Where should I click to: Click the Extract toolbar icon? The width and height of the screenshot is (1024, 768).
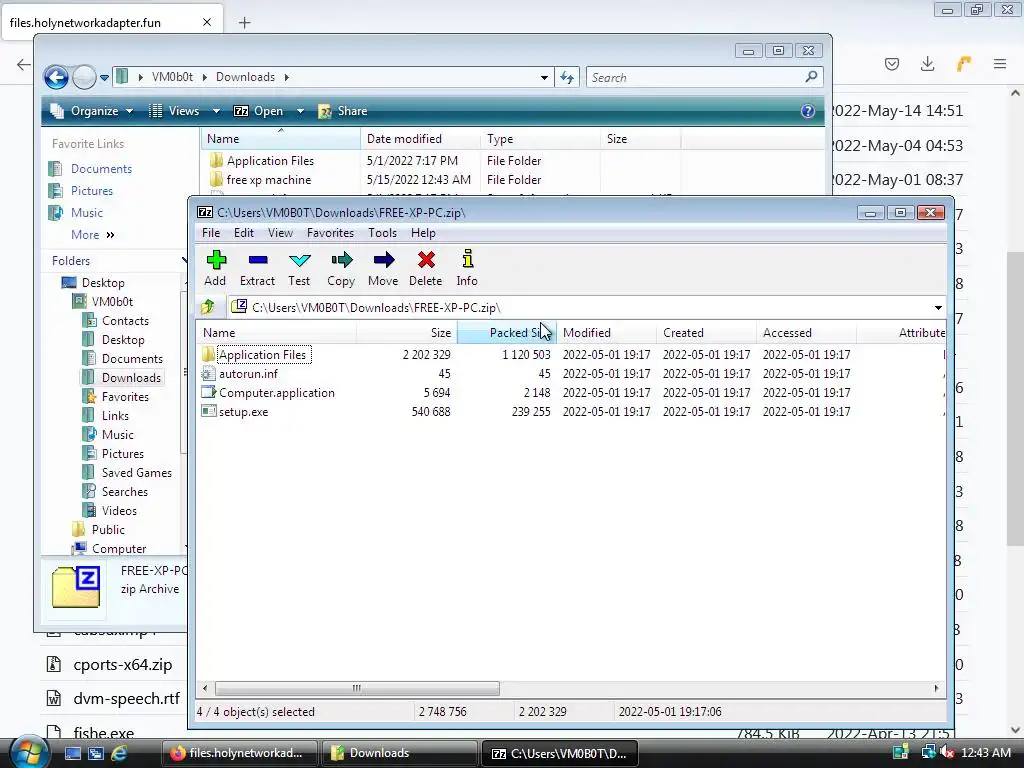[x=257, y=268]
